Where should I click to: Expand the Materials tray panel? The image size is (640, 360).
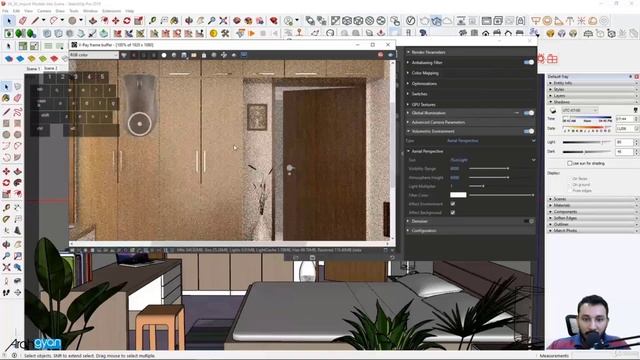tap(593, 205)
